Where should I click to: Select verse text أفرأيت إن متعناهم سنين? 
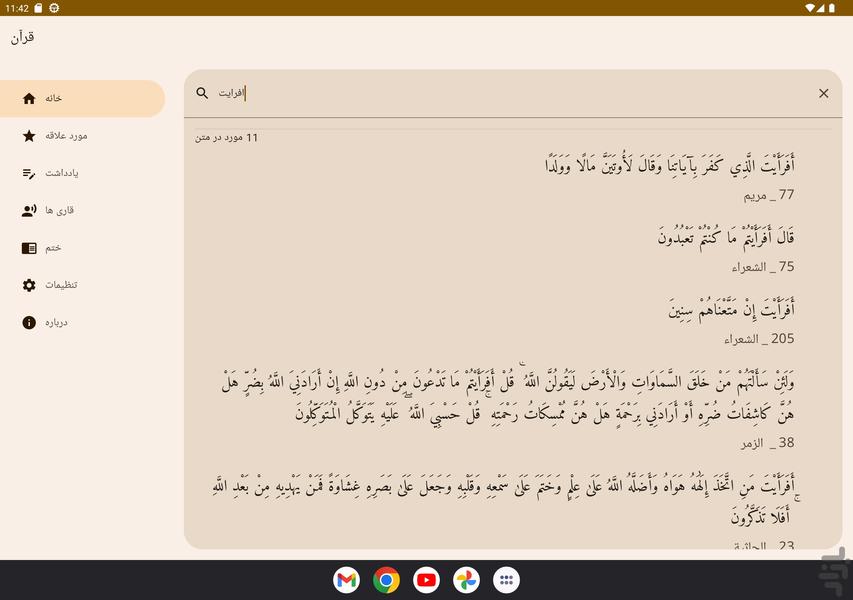click(x=732, y=309)
